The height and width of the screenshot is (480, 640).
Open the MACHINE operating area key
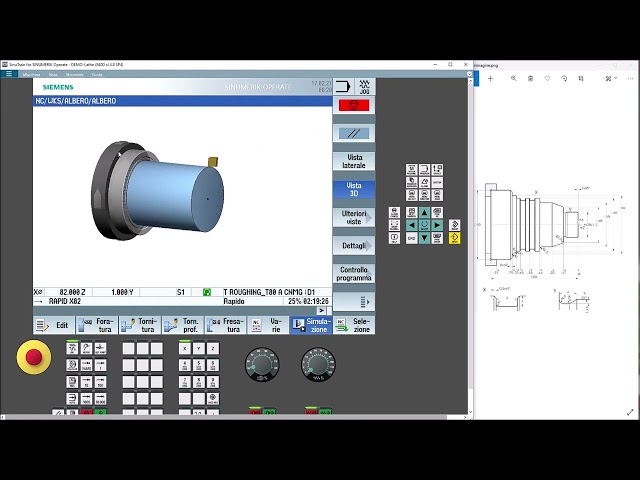(x=412, y=169)
